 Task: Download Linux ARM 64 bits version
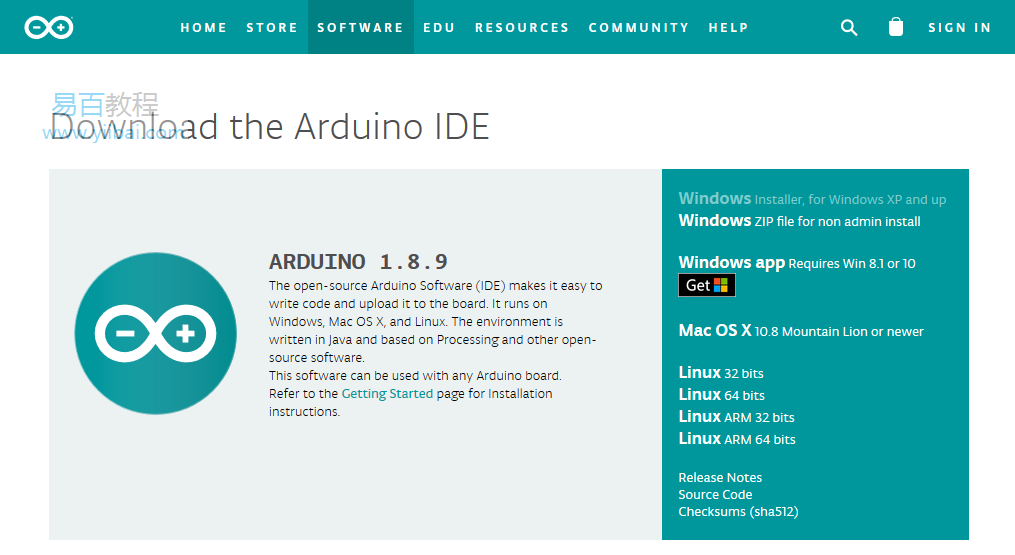coord(737,439)
